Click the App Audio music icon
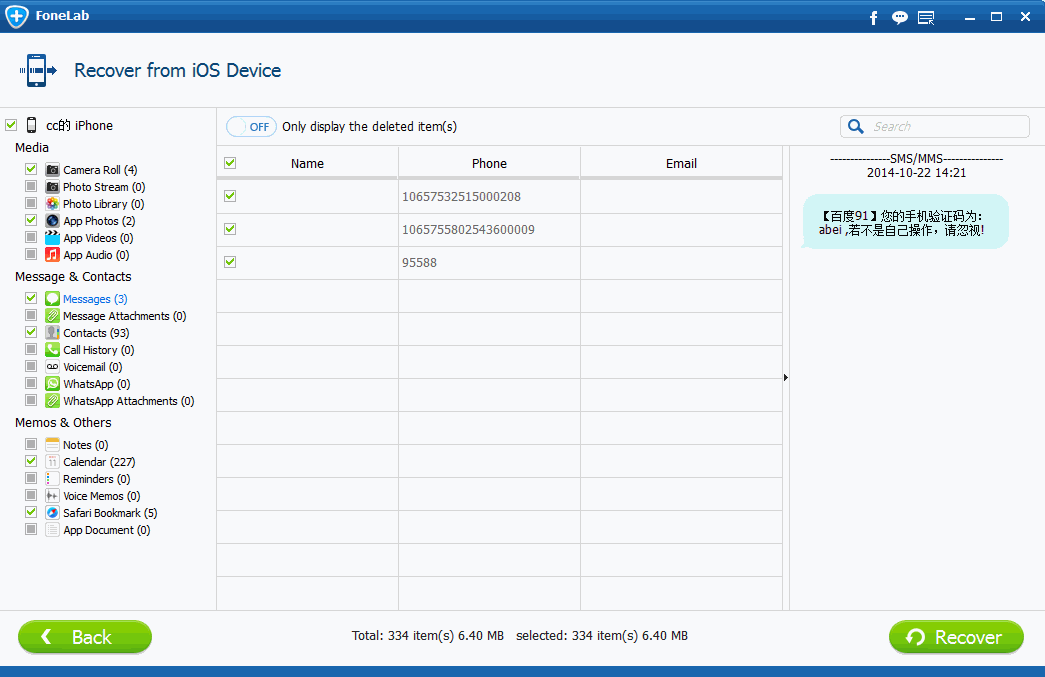 (52, 255)
